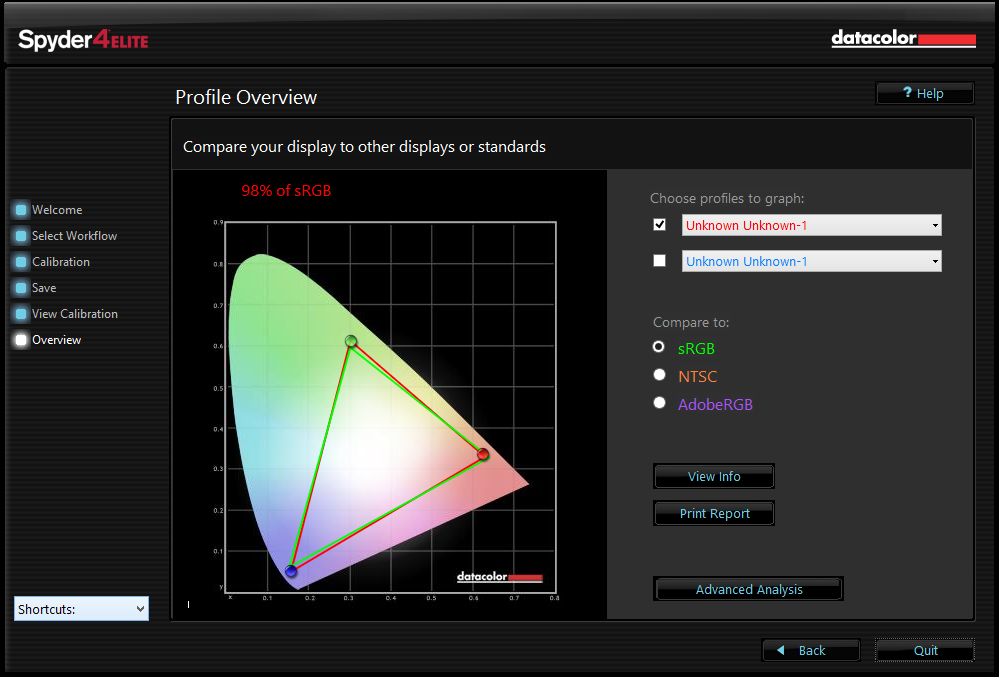Select the Calibration step icon

pyautogui.click(x=21, y=261)
